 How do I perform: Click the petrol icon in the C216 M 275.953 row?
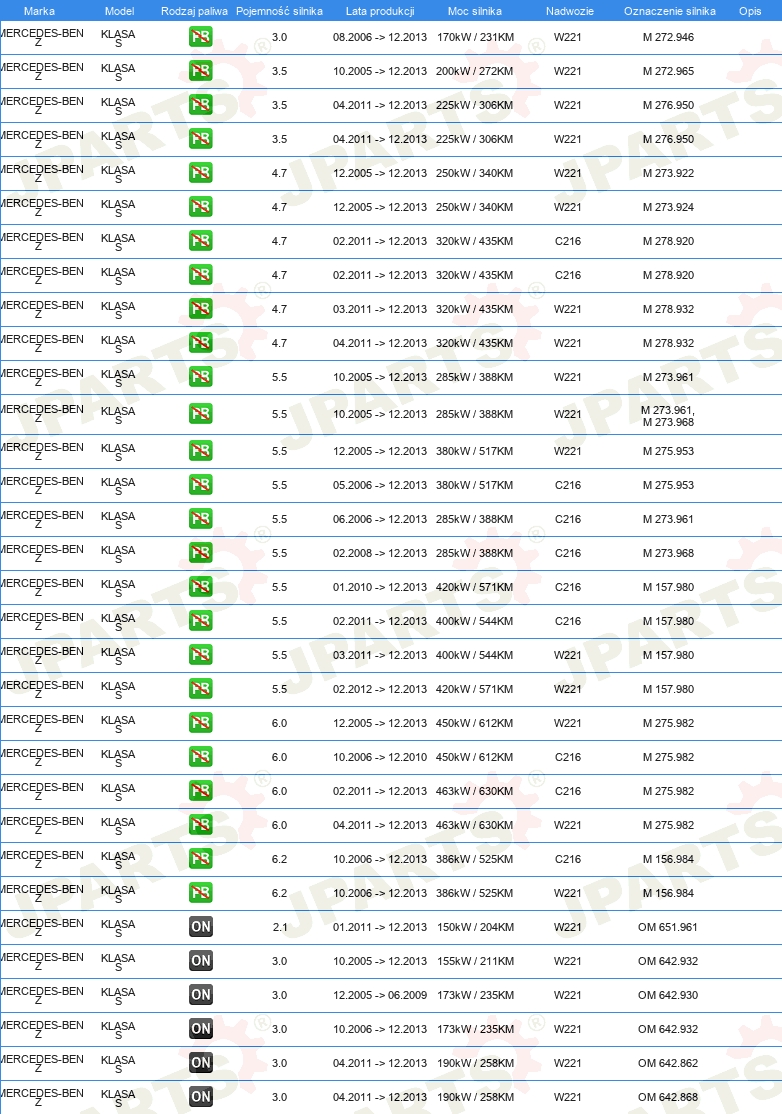tap(201, 485)
